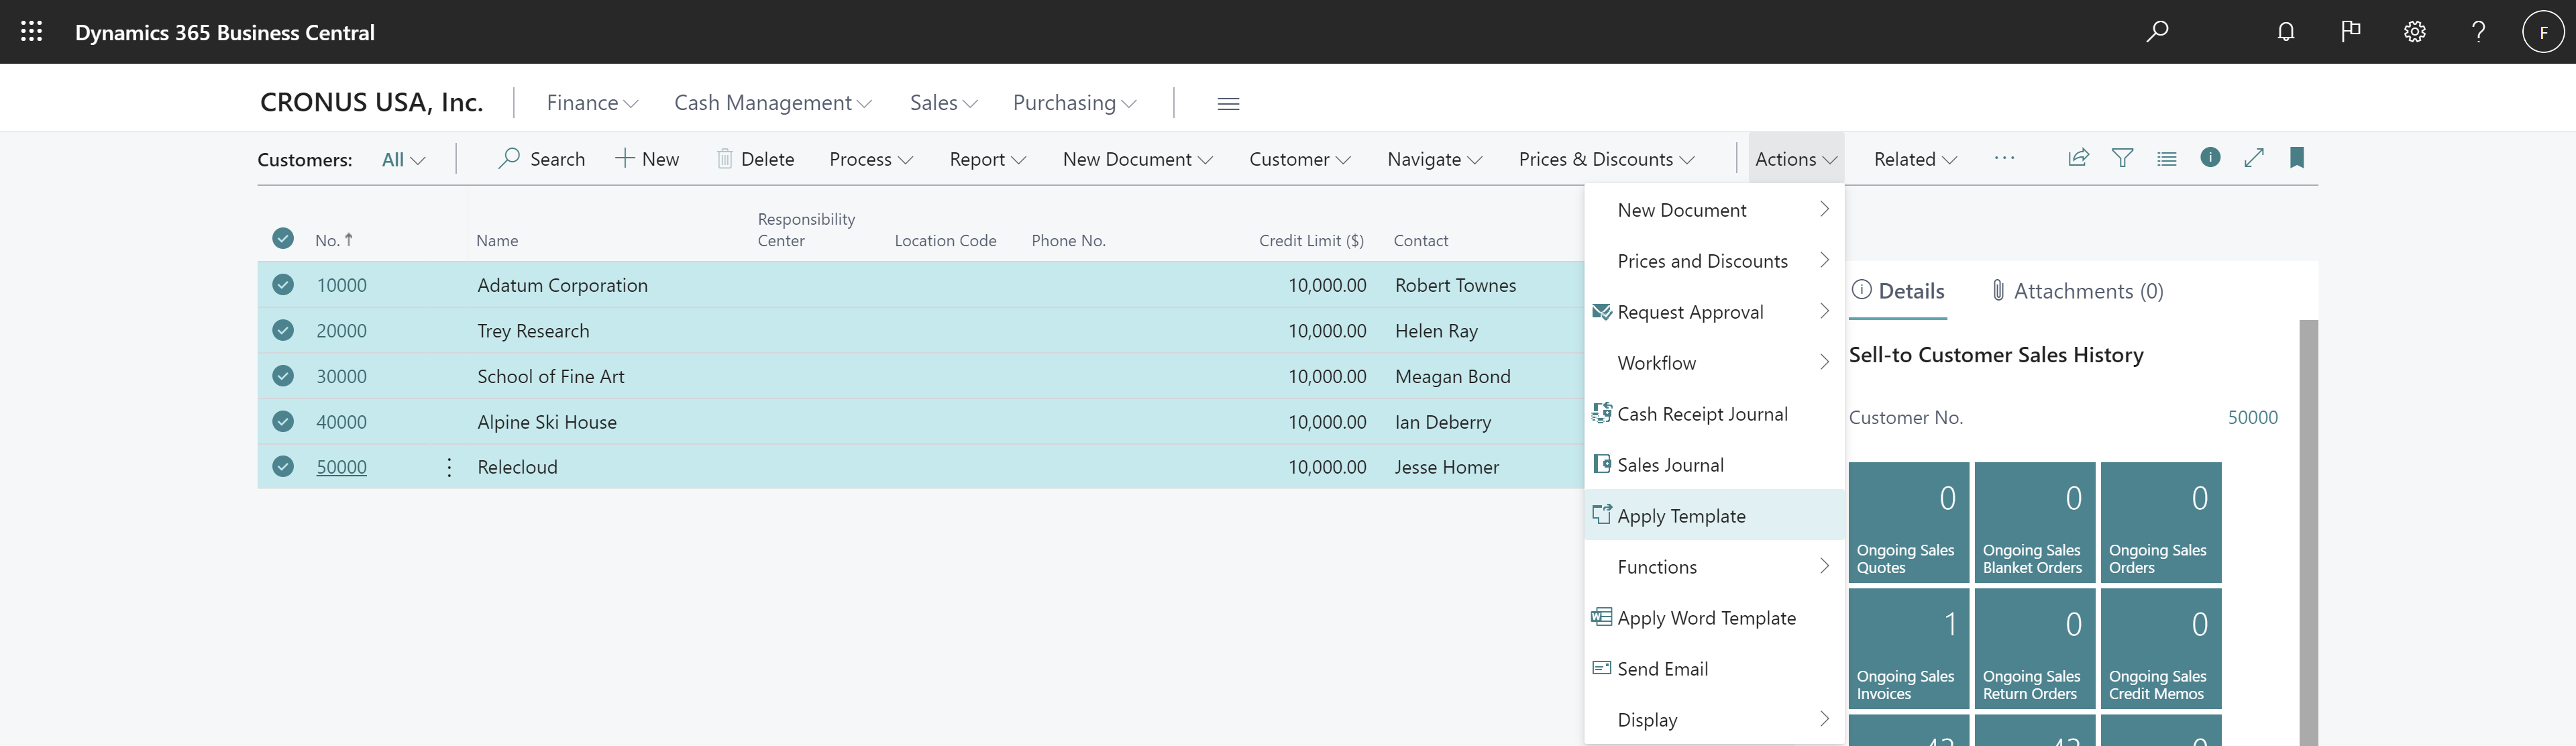Choose Apply Template from Actions menu
This screenshot has height=746, width=2576.
[1681, 516]
